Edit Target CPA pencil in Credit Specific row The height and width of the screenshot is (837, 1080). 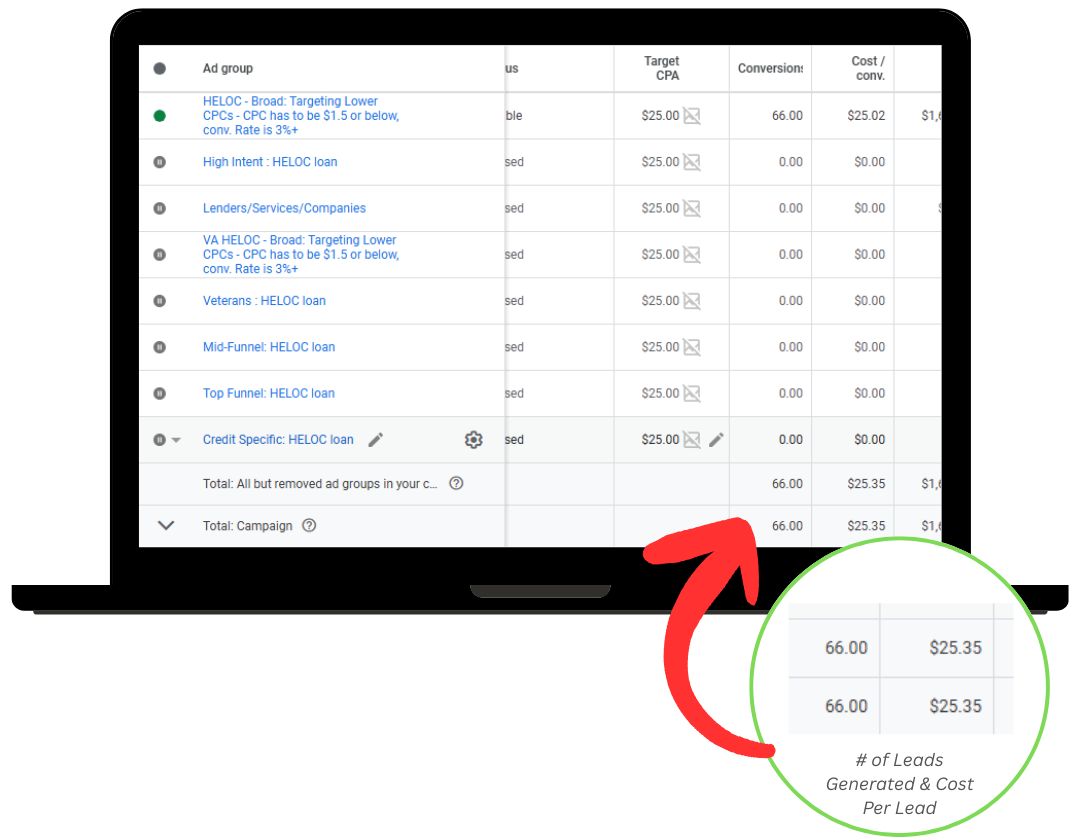point(716,440)
